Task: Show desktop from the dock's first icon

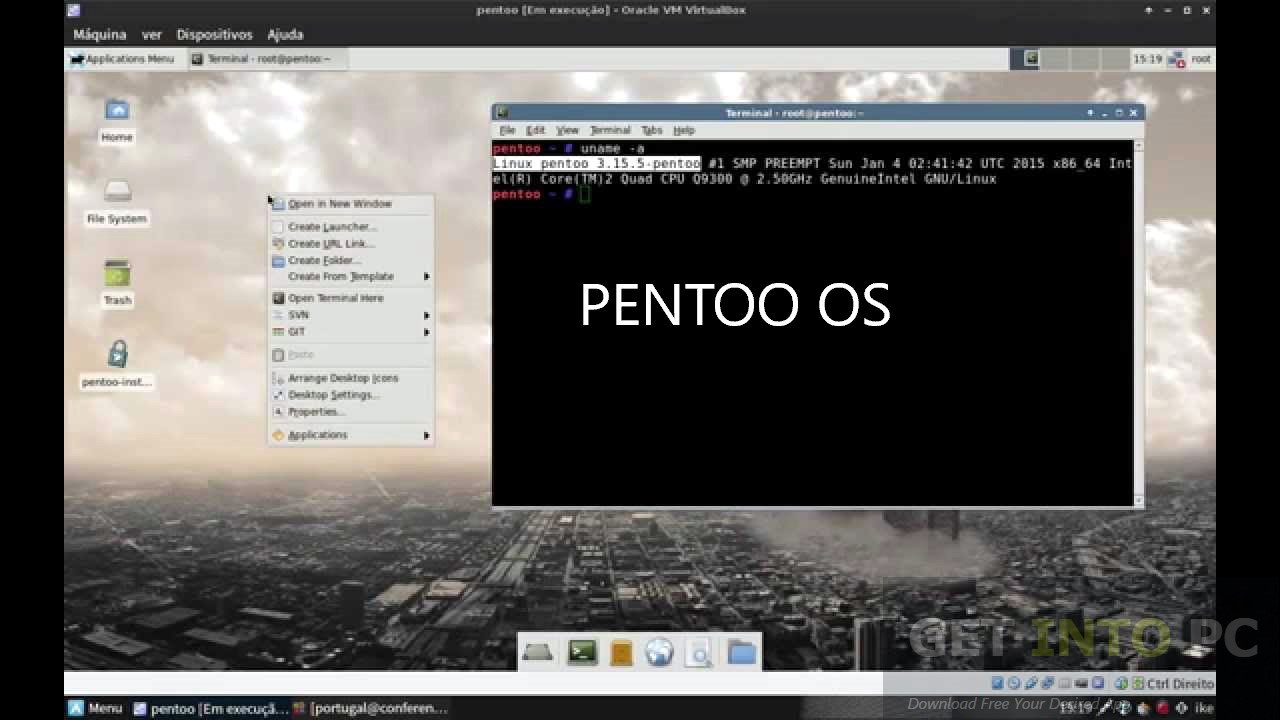Action: click(538, 653)
